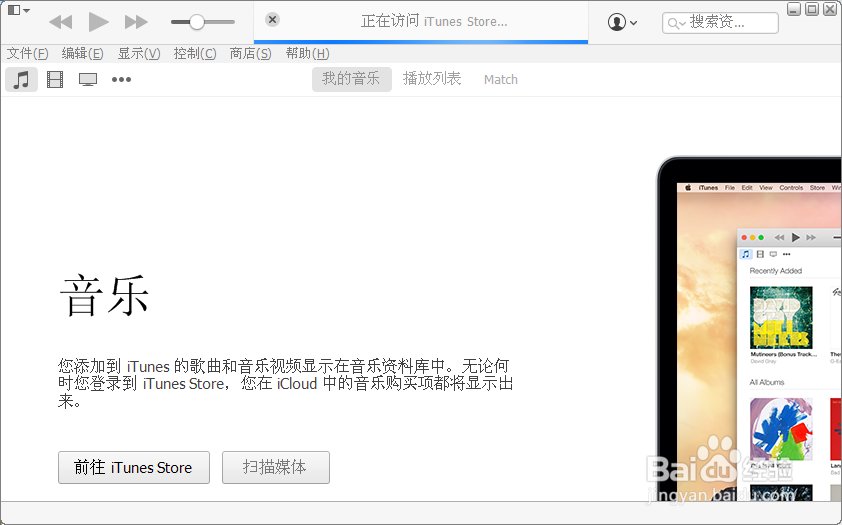842x525 pixels.
Task: Open the Match tab
Action: [500, 79]
